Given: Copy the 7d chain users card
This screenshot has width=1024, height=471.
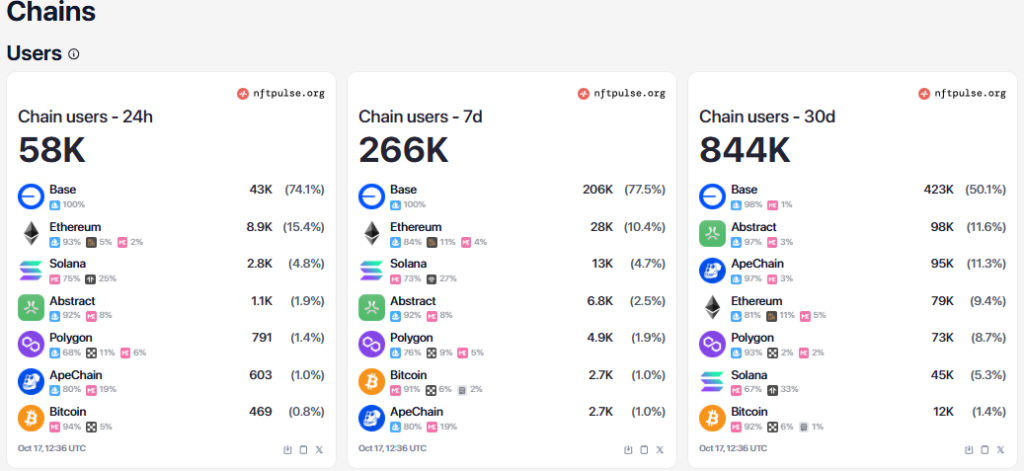Looking at the screenshot, I should pyautogui.click(x=644, y=449).
